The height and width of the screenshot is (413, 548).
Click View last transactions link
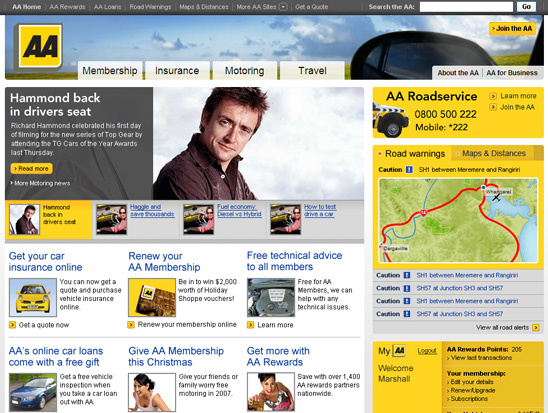(x=481, y=358)
